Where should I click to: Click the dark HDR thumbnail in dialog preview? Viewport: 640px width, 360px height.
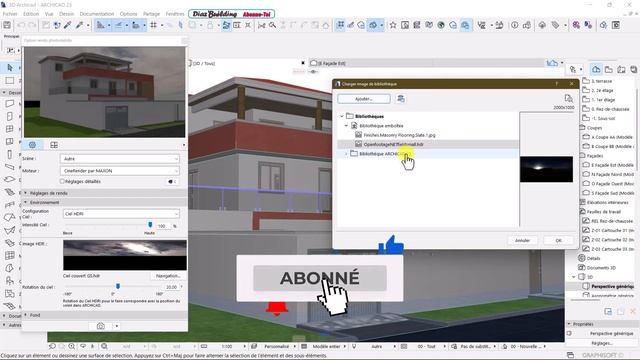[546, 169]
